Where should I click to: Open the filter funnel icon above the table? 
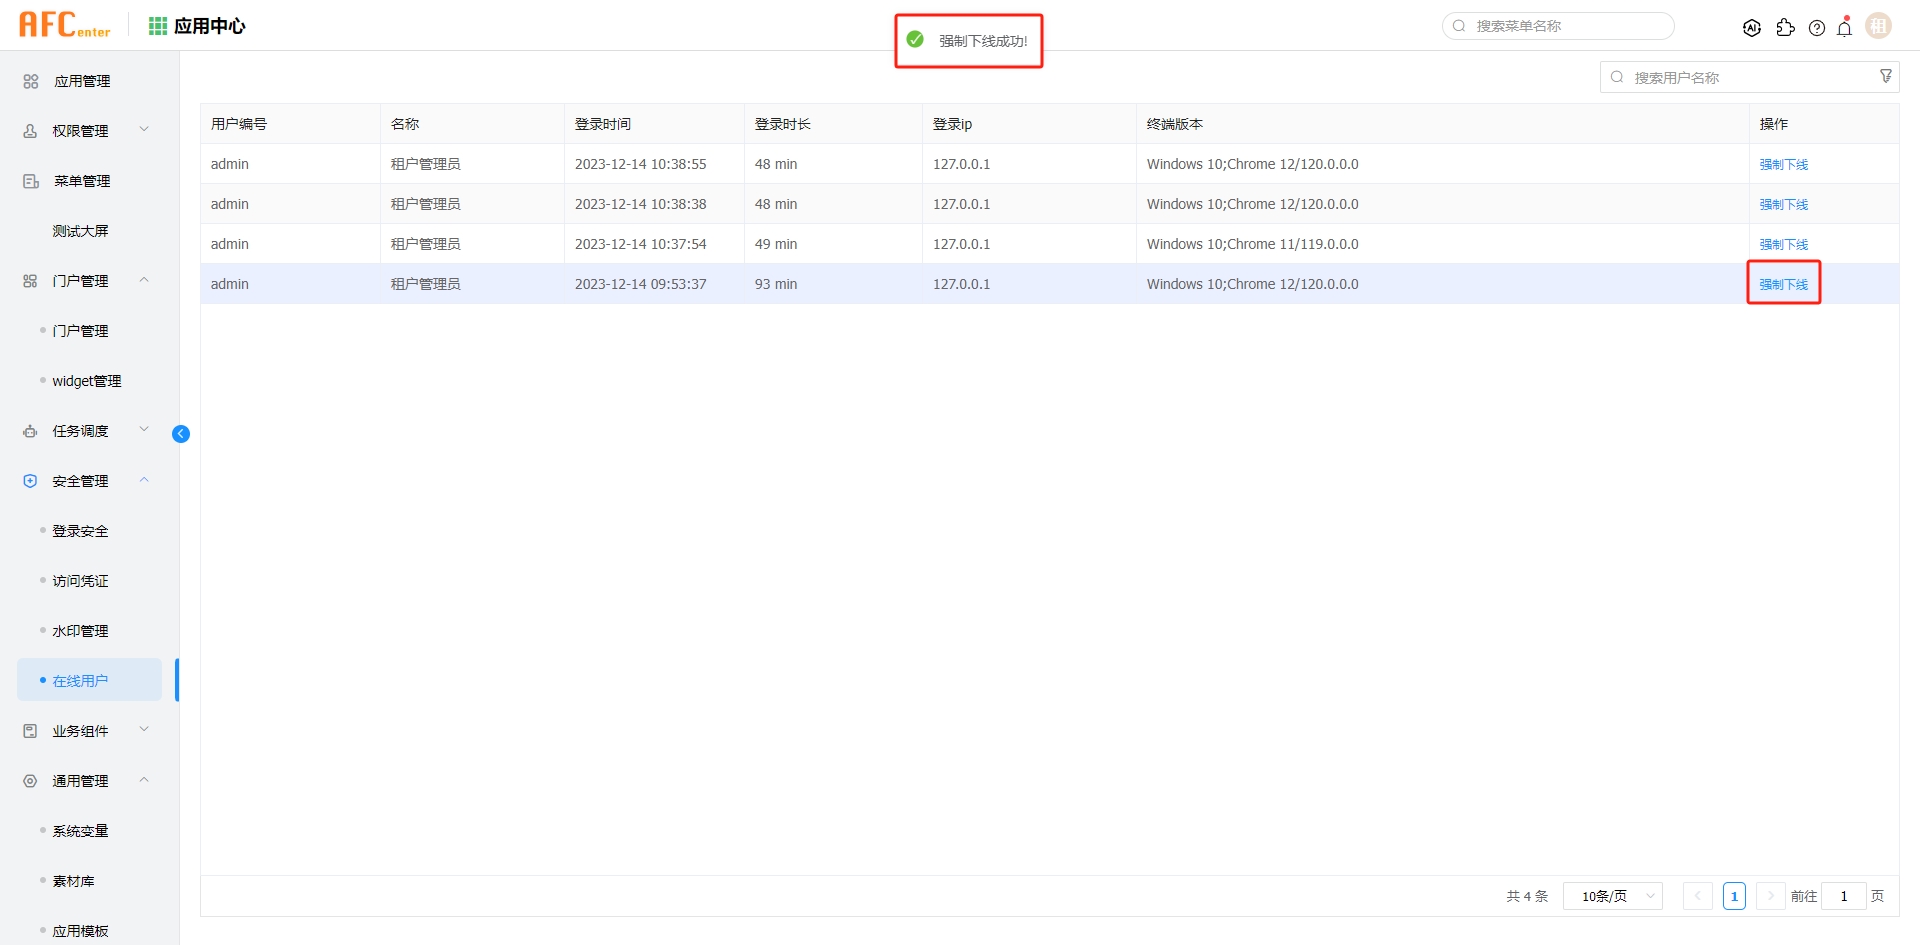click(1886, 75)
